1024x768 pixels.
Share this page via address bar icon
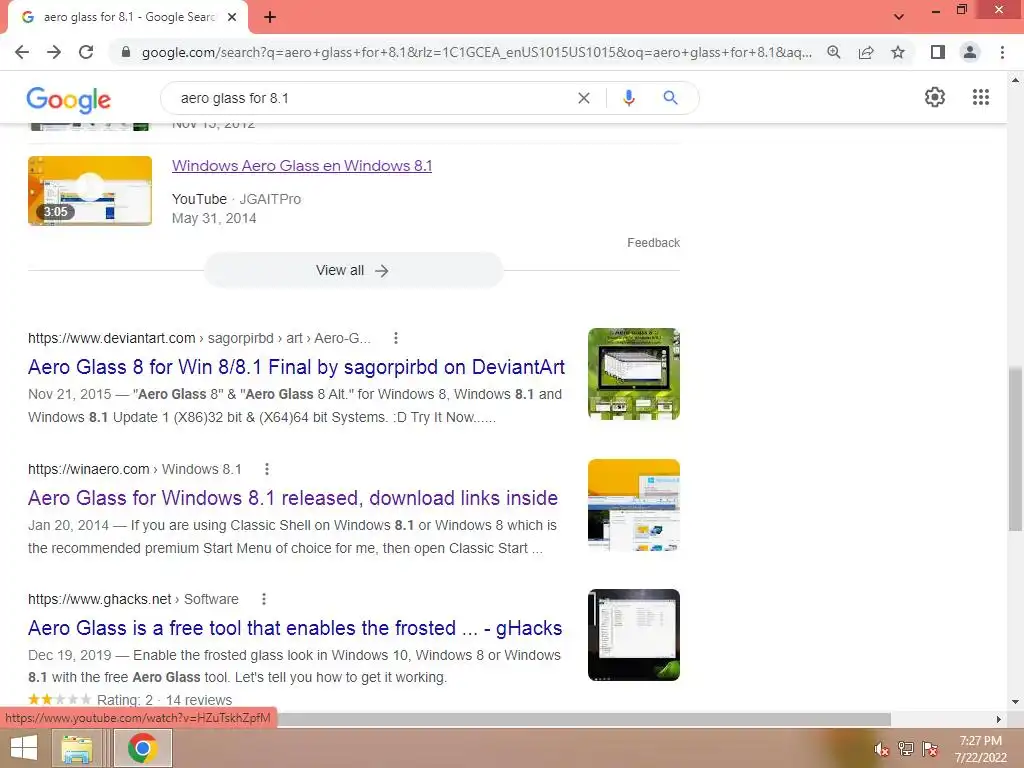[x=866, y=52]
